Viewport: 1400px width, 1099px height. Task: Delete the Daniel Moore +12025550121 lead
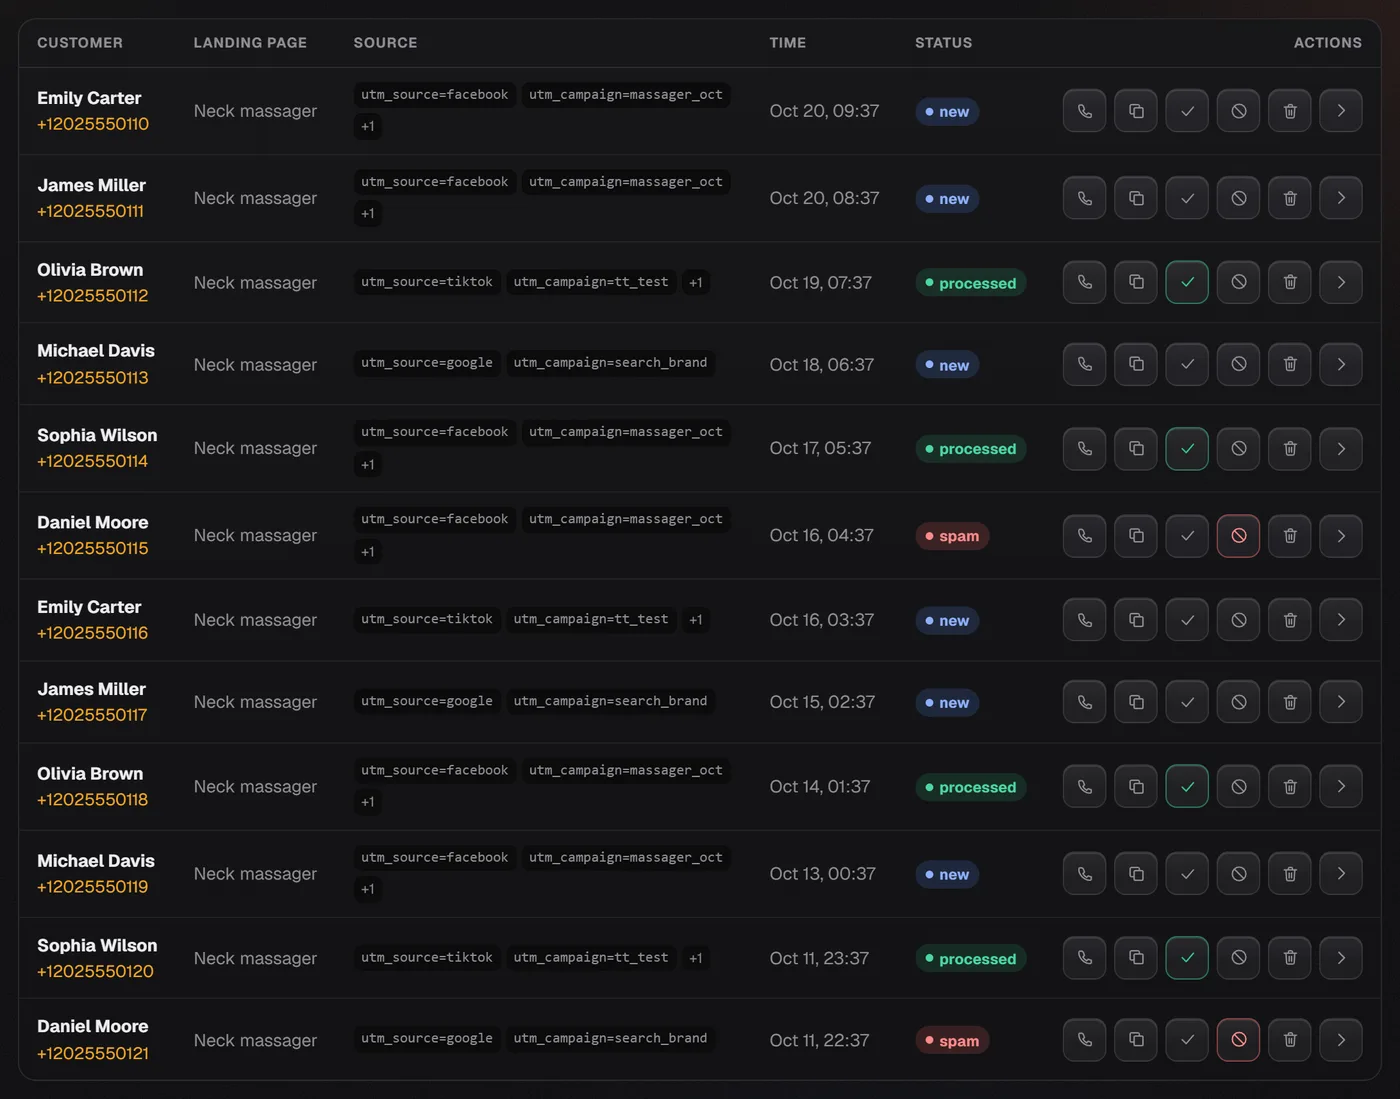1290,1040
